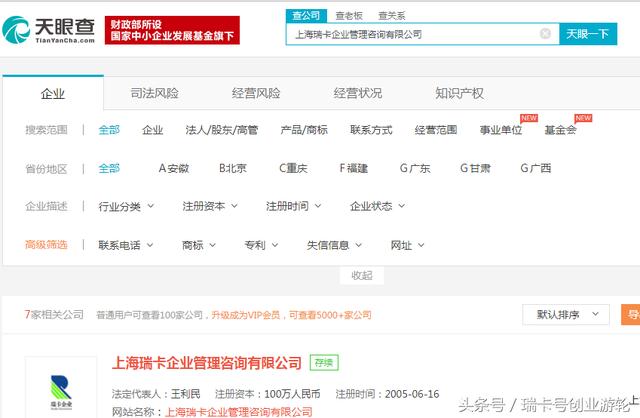This screenshot has height=418, width=640.
Task: Filter by region C重庆
Action: [x=293, y=168]
